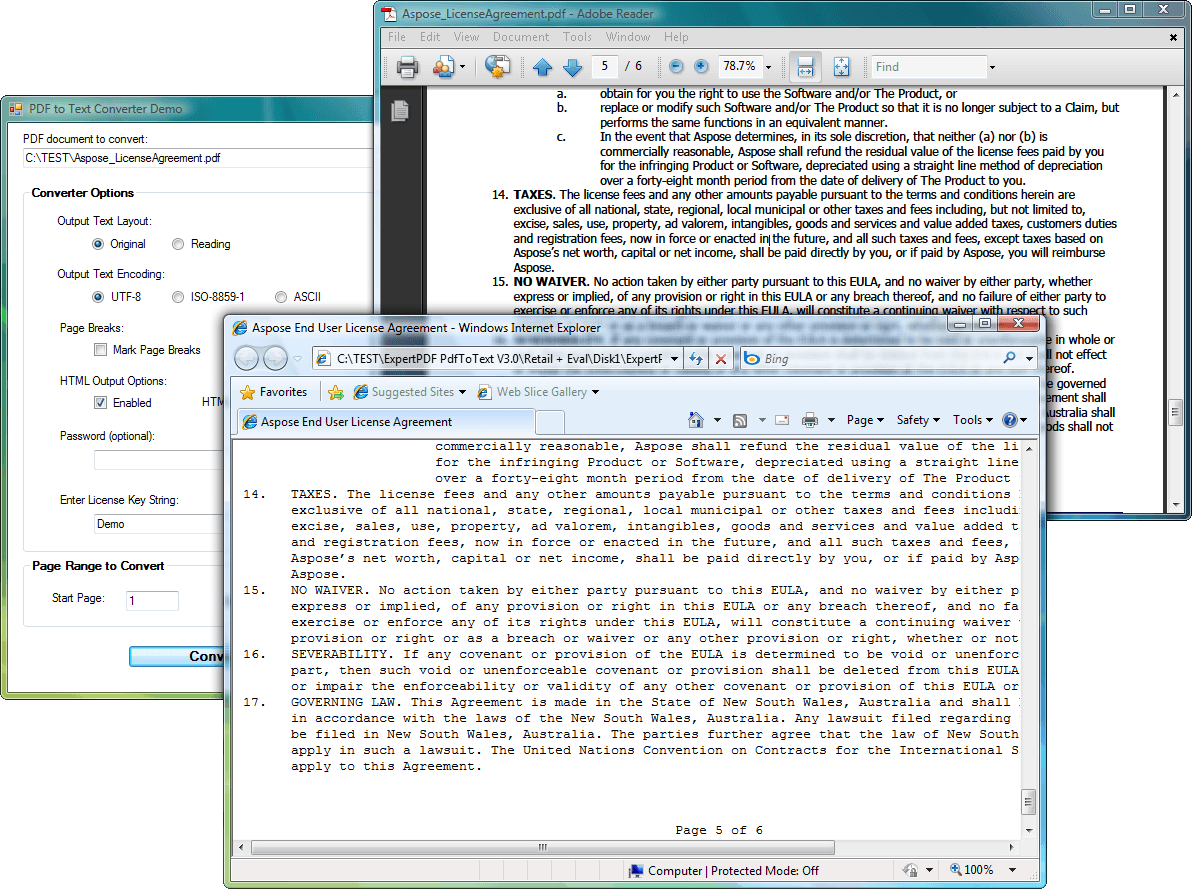1192x889 pixels.
Task: Click the Internet Explorer Forward button
Action: pyautogui.click(x=275, y=357)
